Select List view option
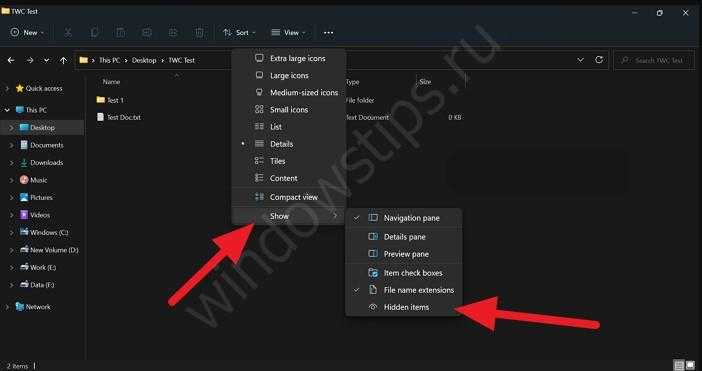 (x=289, y=127)
